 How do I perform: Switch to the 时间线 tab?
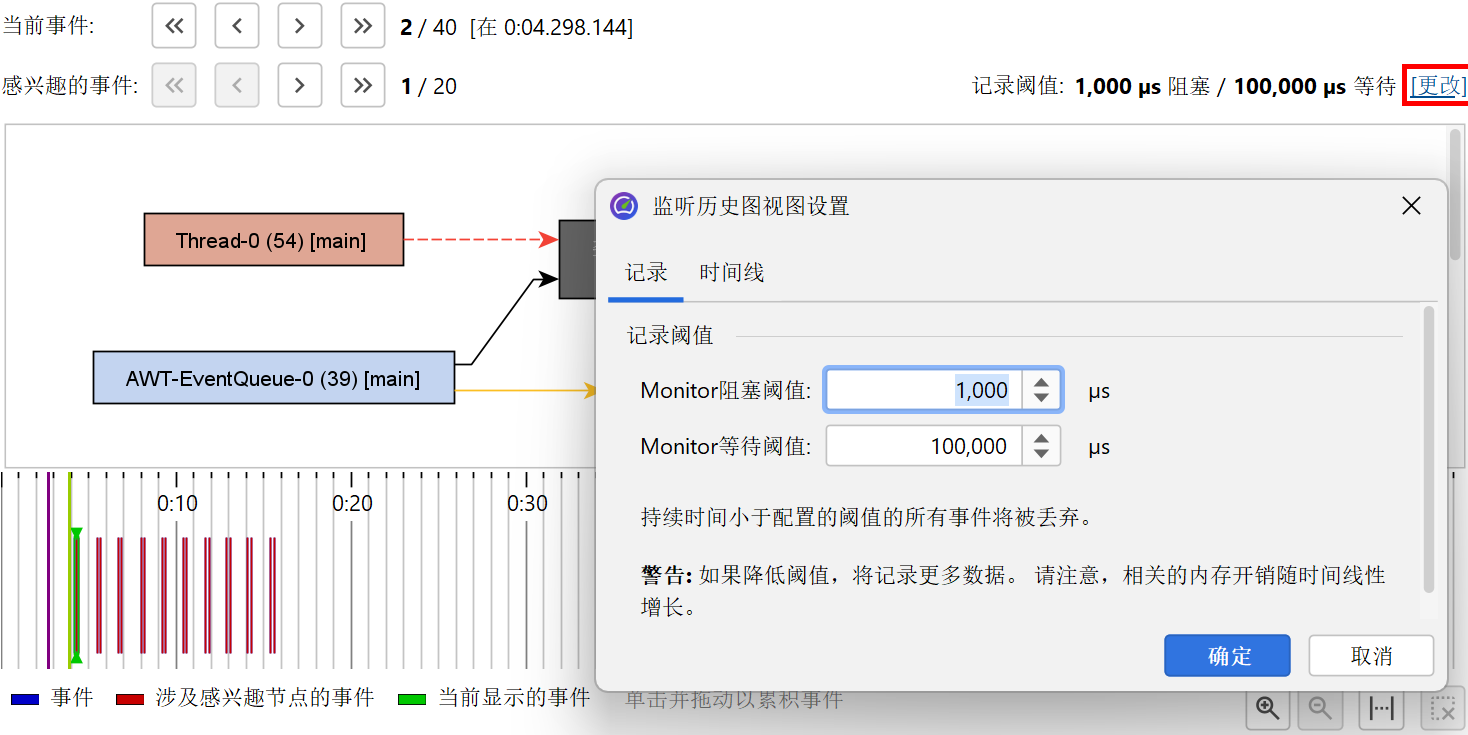pyautogui.click(x=731, y=273)
